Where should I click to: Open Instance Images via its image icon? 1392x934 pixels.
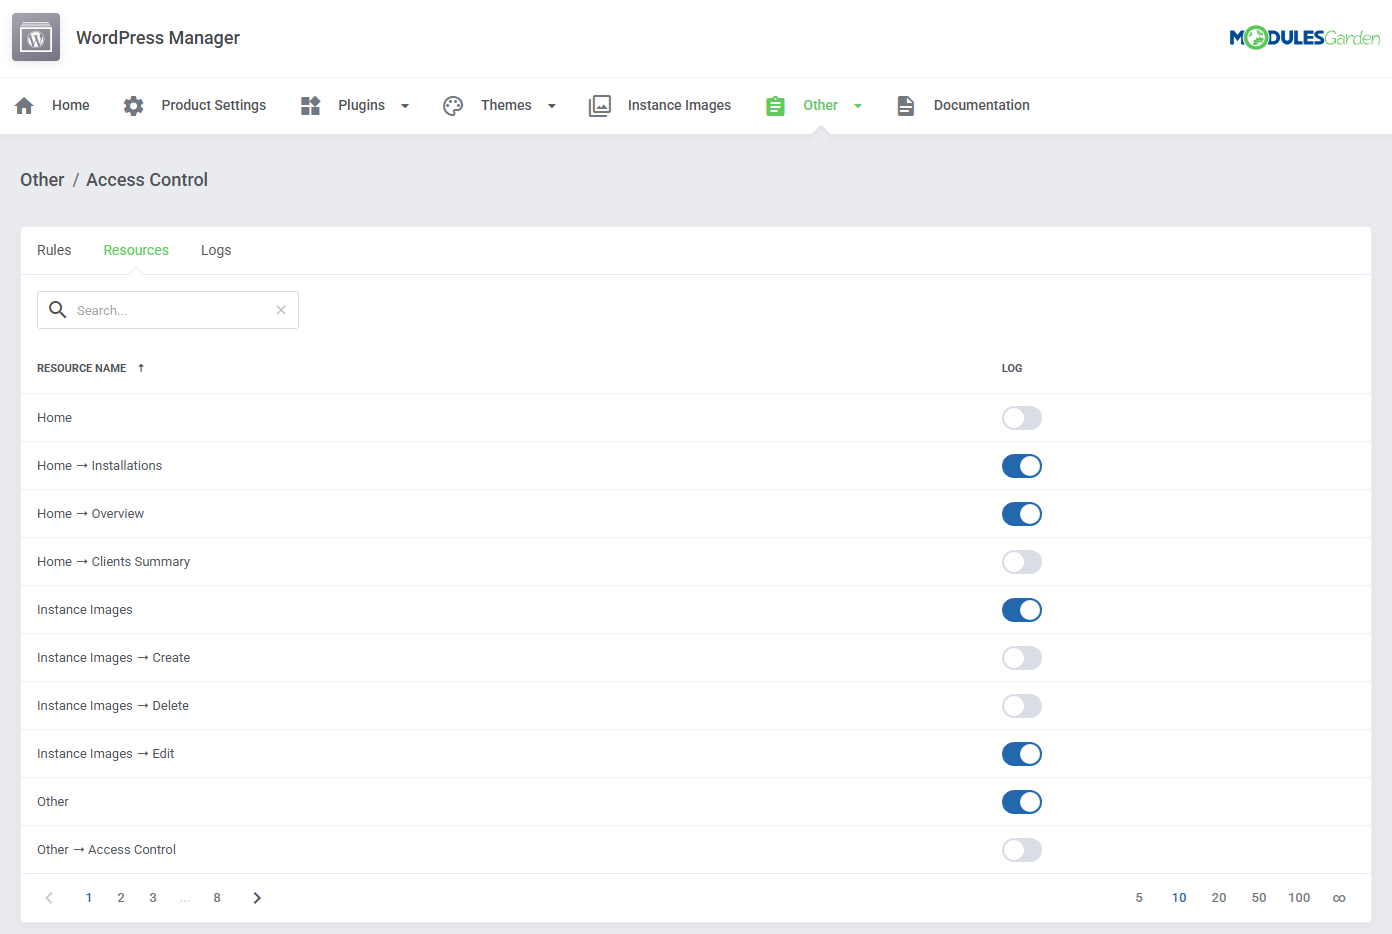600,105
